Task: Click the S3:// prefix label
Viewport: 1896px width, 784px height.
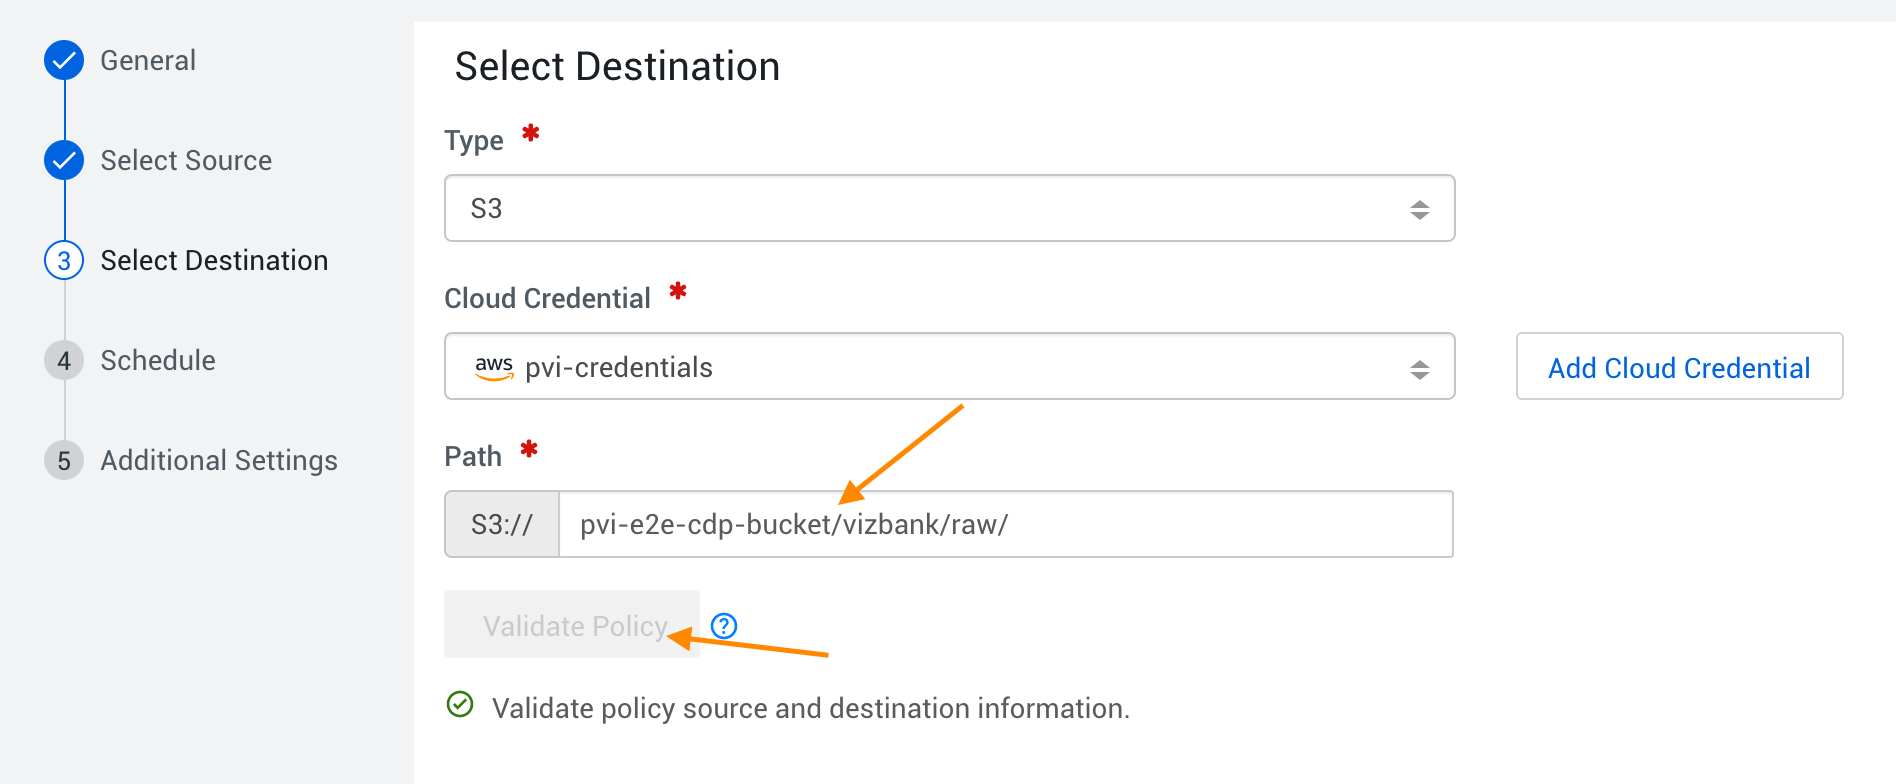Action: 501,524
